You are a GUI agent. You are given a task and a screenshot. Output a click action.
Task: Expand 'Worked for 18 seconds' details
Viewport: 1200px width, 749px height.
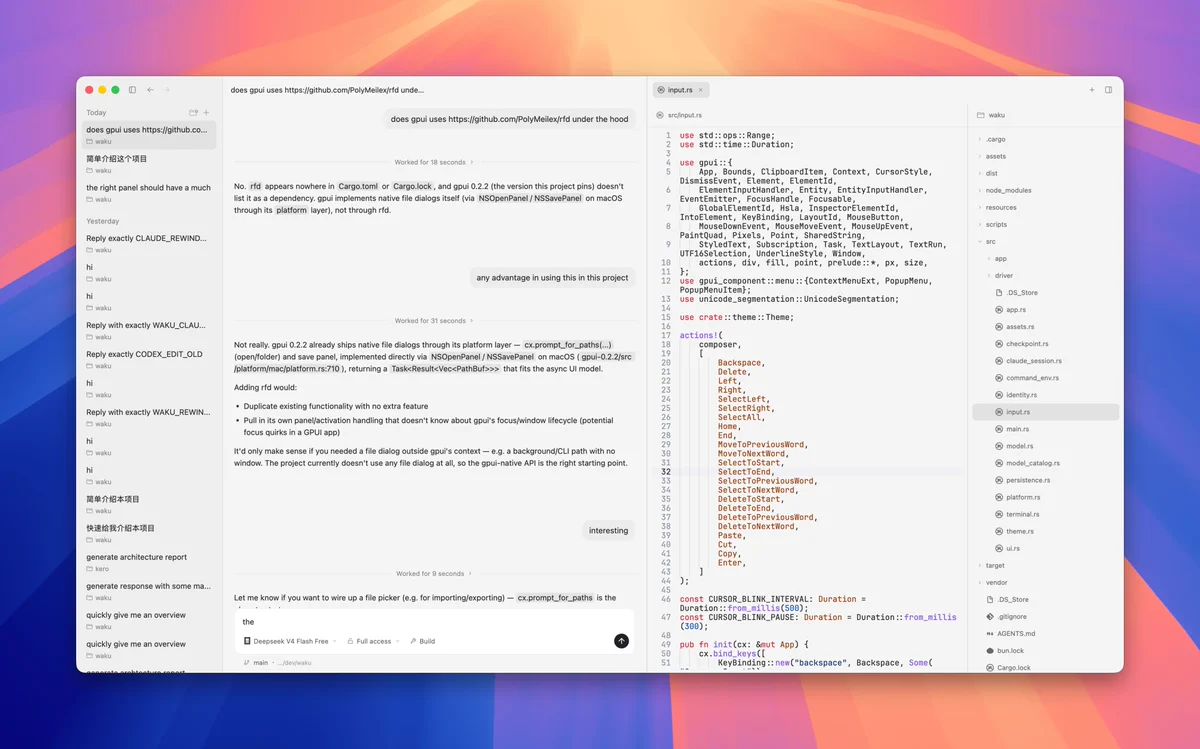(x=434, y=162)
